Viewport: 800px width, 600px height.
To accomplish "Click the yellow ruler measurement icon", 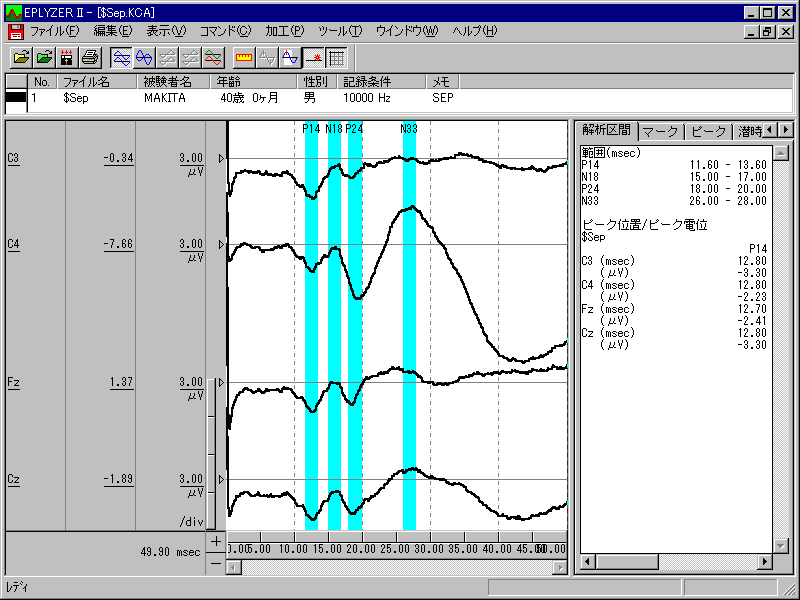I will coord(244,57).
